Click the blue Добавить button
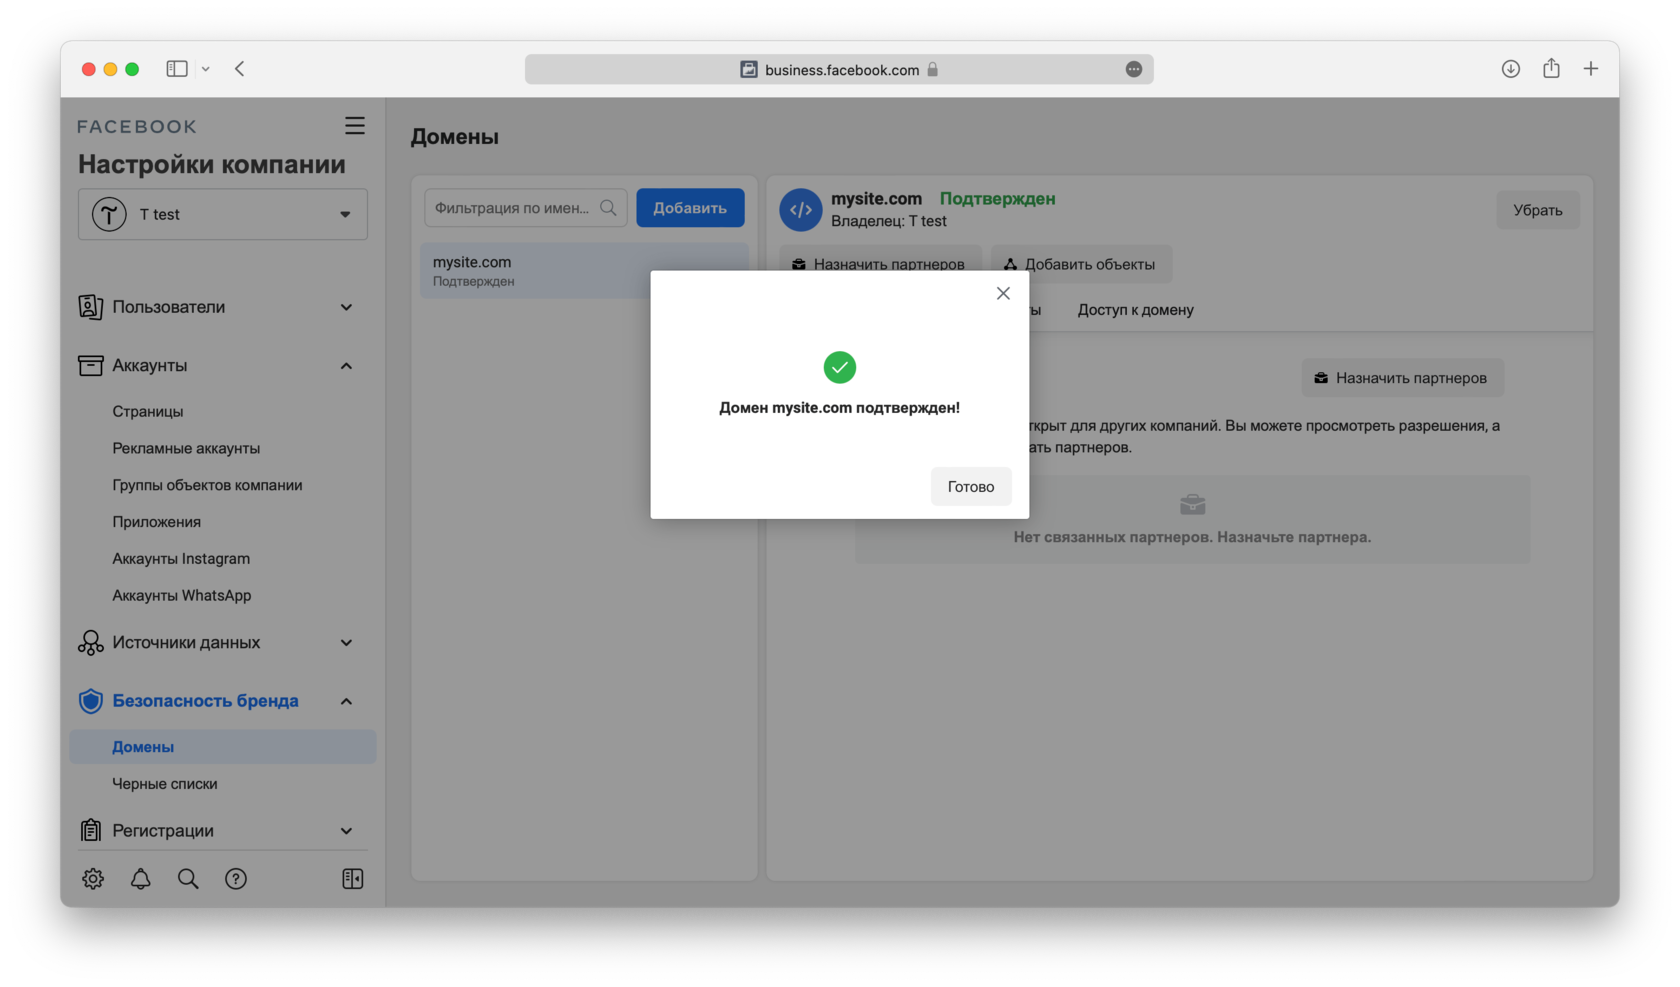This screenshot has width=1680, height=987. [x=690, y=208]
